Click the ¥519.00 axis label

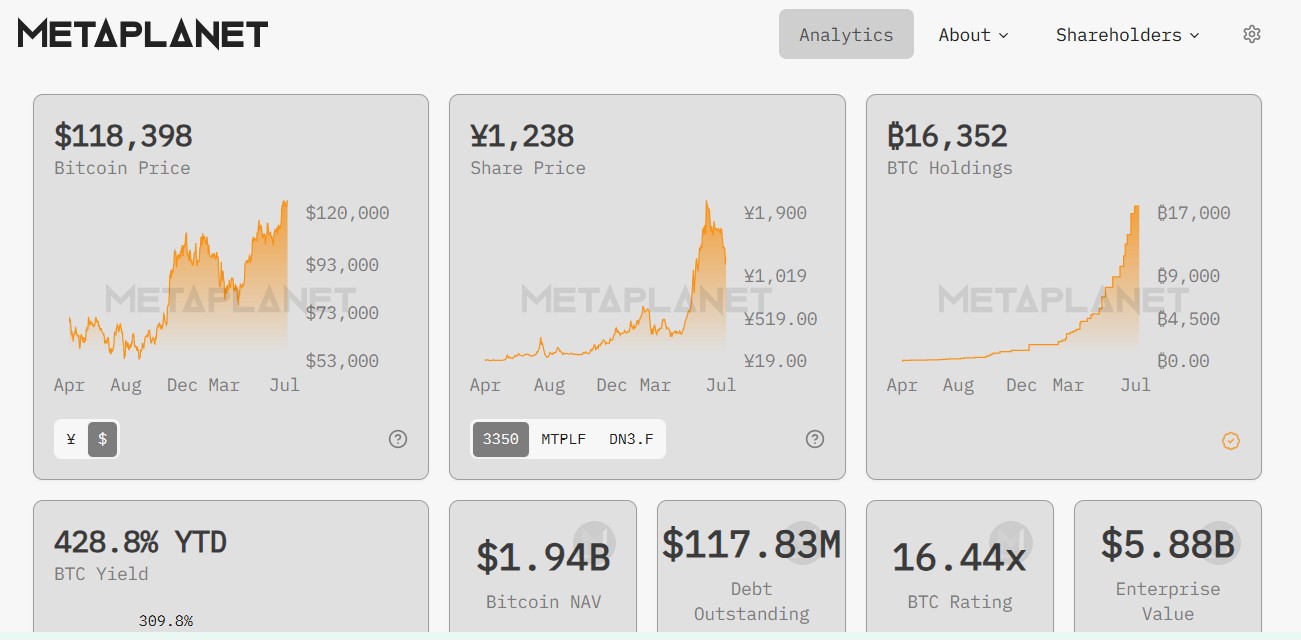(780, 319)
